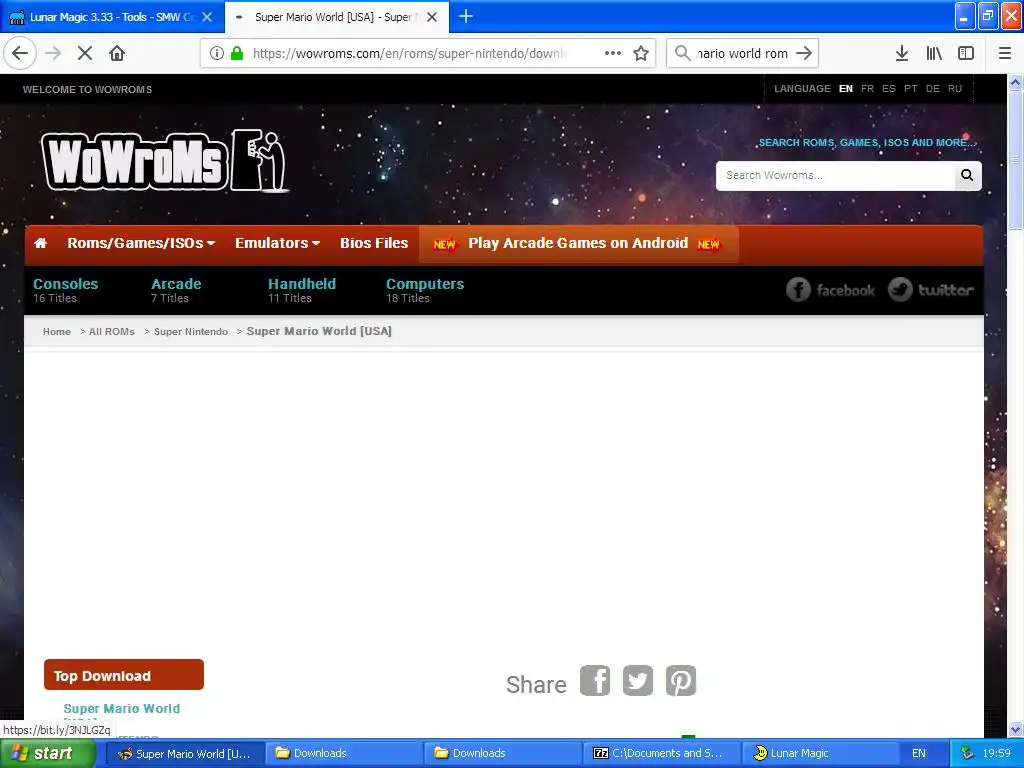Submit the search bar query arrow
This screenshot has height=768, width=1024.
(x=805, y=53)
